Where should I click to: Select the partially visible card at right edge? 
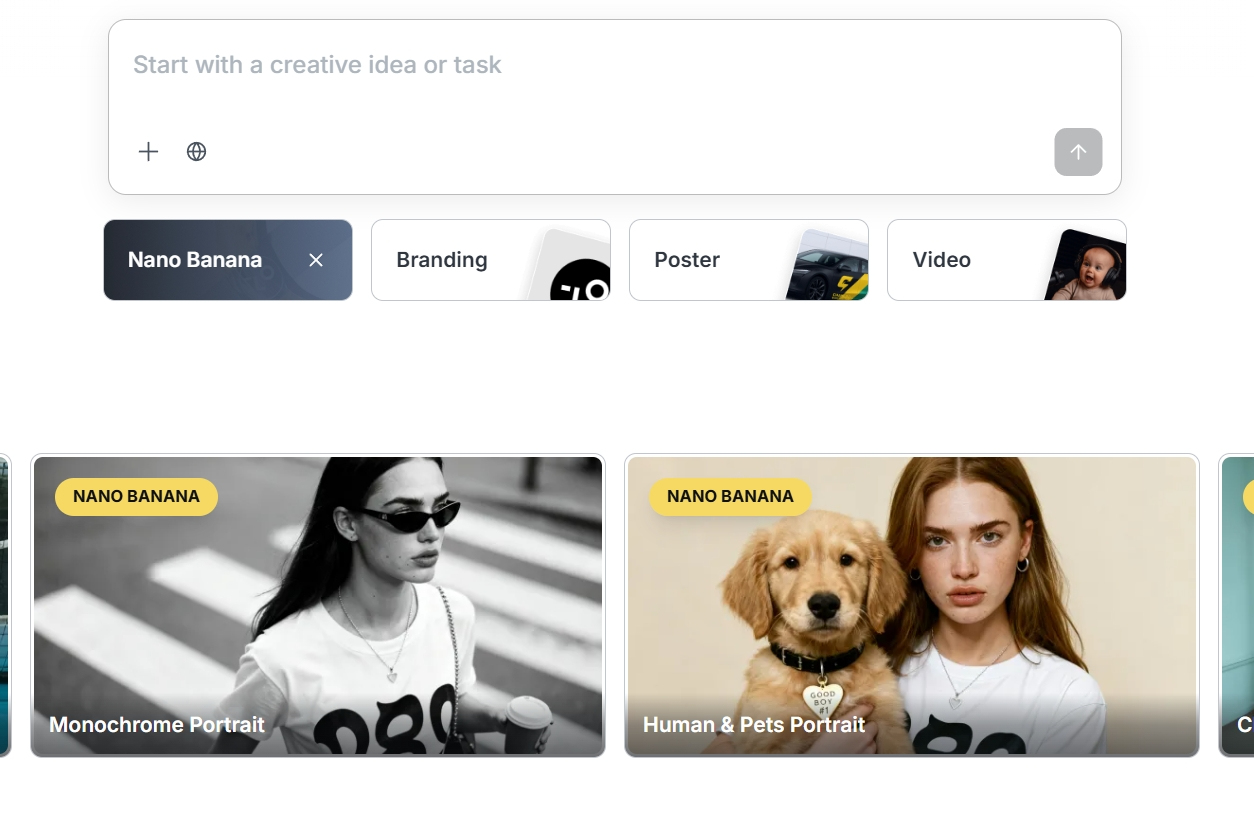[1237, 605]
